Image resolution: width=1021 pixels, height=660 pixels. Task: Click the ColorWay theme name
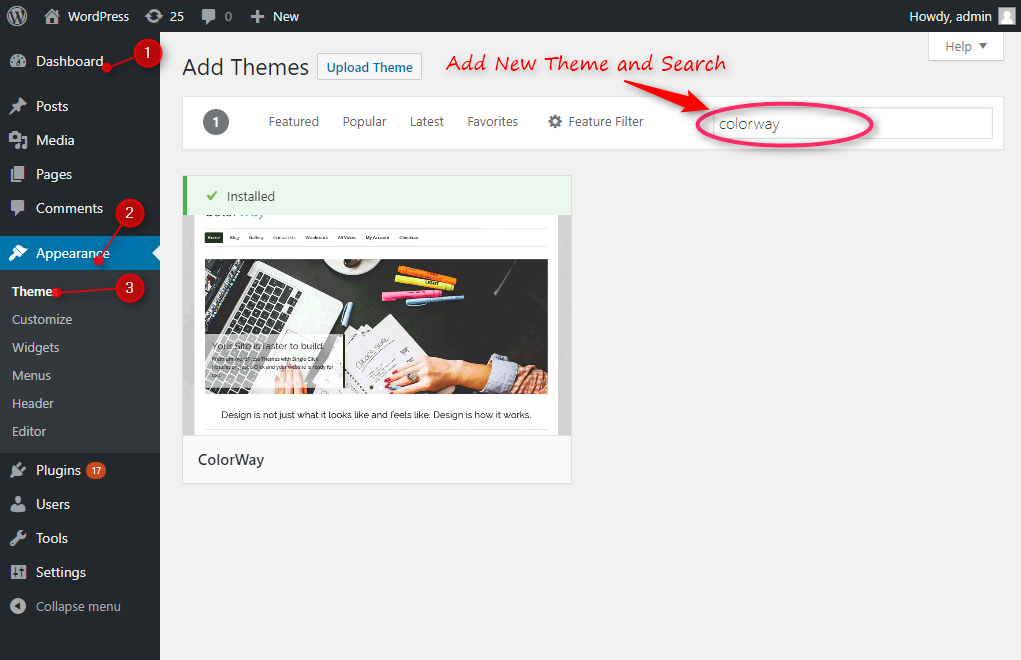pos(231,460)
